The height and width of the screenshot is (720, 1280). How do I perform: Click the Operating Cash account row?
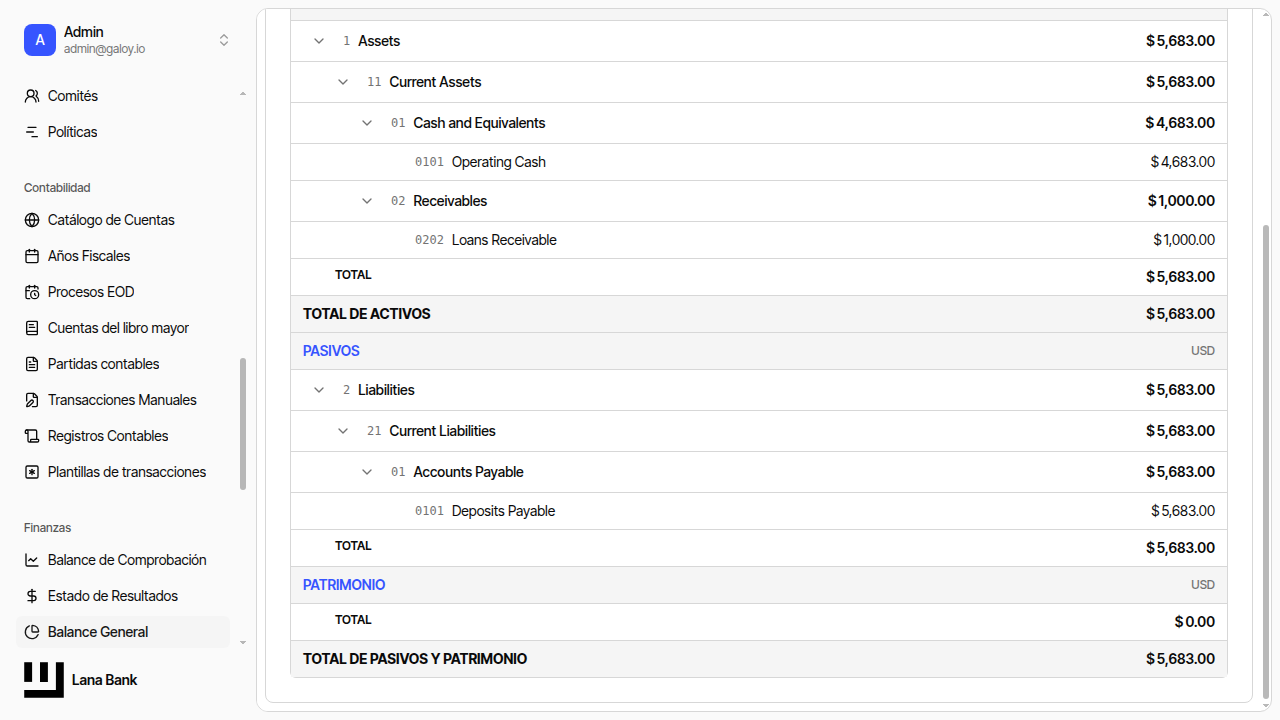point(759,162)
